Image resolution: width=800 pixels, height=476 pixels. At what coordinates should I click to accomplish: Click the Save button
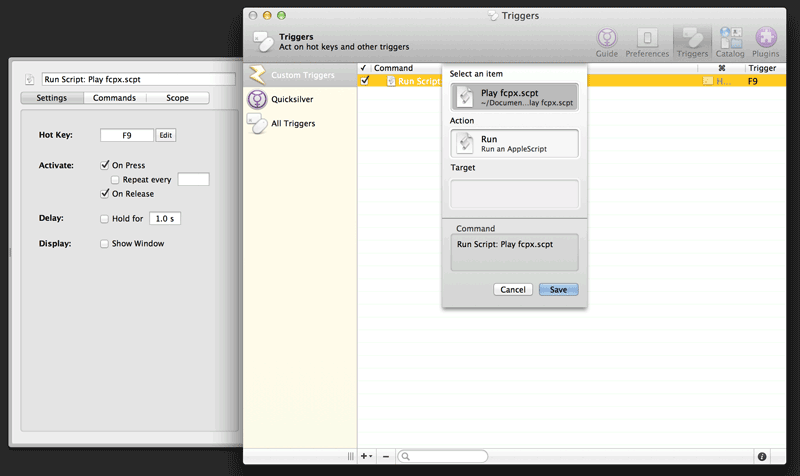click(558, 289)
